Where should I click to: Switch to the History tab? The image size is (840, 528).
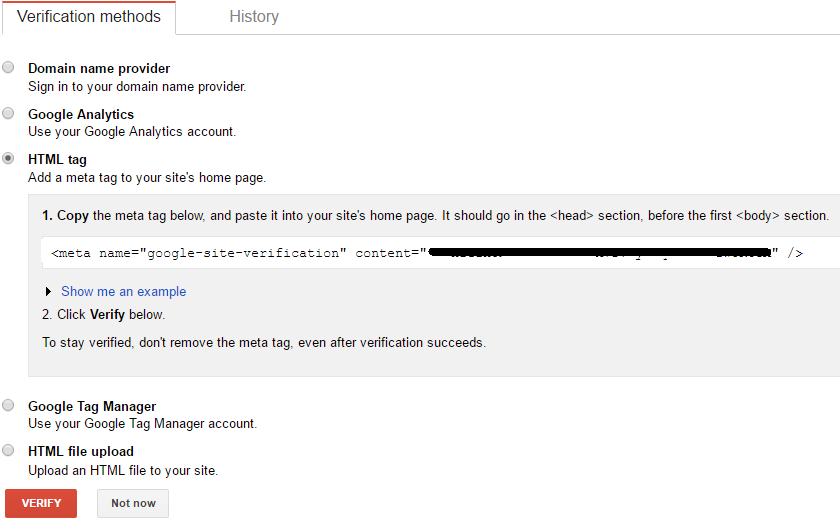click(x=254, y=17)
